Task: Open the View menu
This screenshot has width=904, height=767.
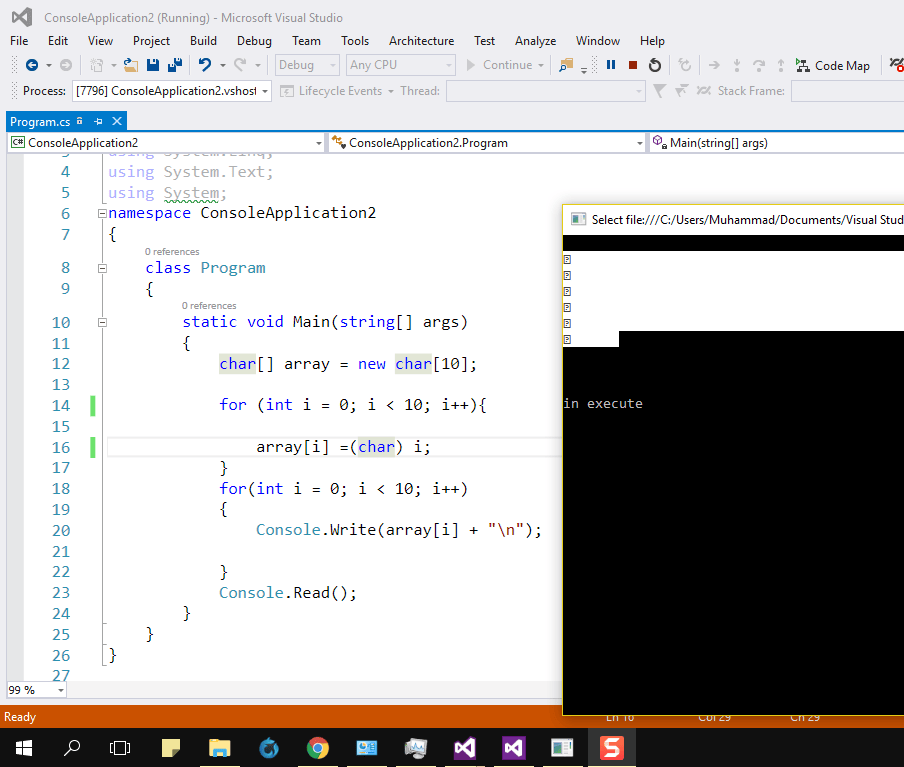Action: coord(100,41)
